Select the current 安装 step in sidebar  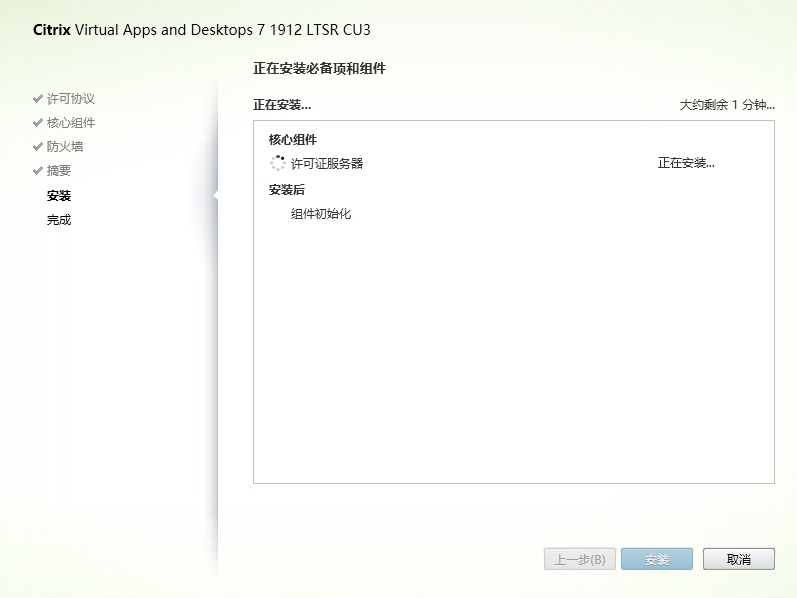coord(59,196)
